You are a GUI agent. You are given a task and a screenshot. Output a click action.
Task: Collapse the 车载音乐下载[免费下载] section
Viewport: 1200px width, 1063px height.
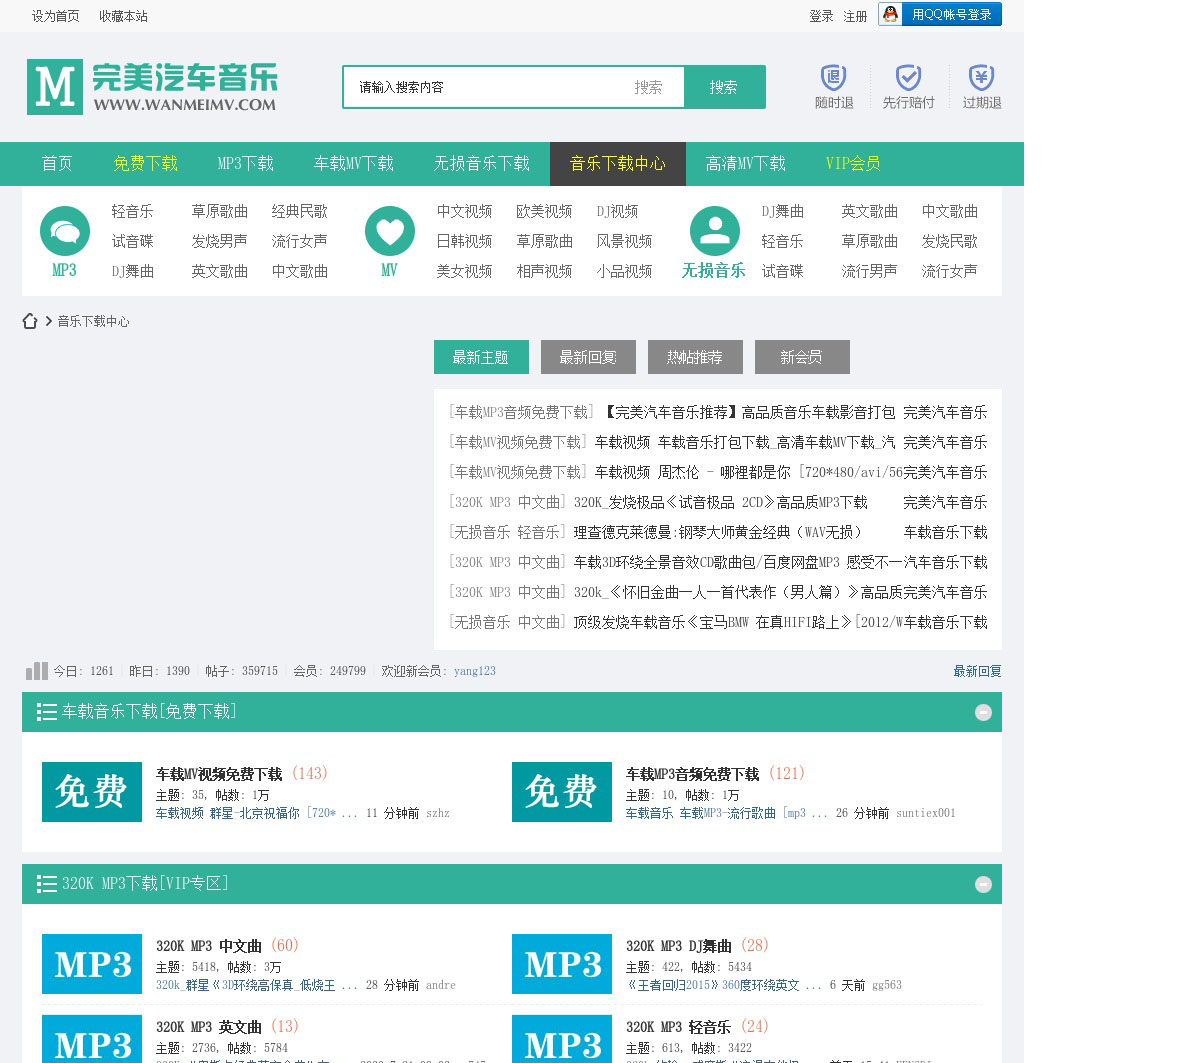(x=983, y=712)
